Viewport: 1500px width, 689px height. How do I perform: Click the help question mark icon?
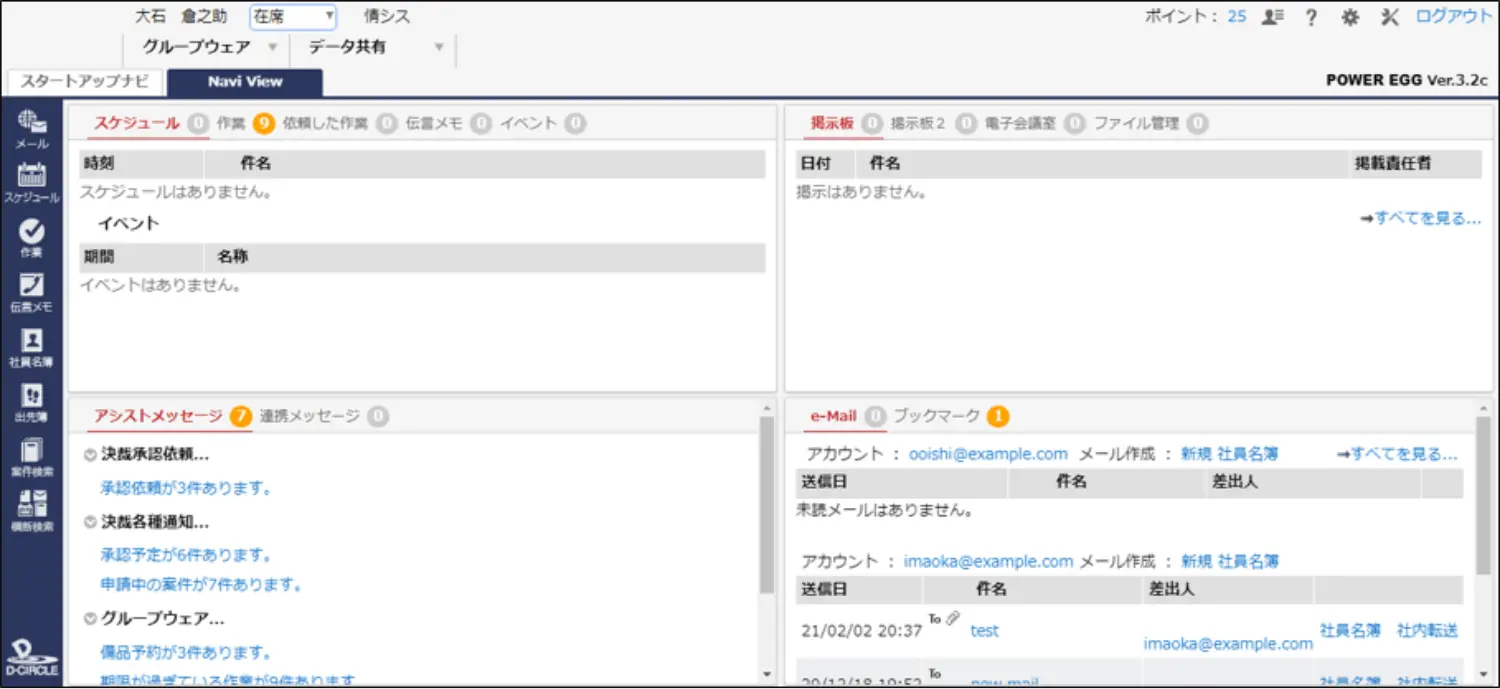pyautogui.click(x=1311, y=17)
